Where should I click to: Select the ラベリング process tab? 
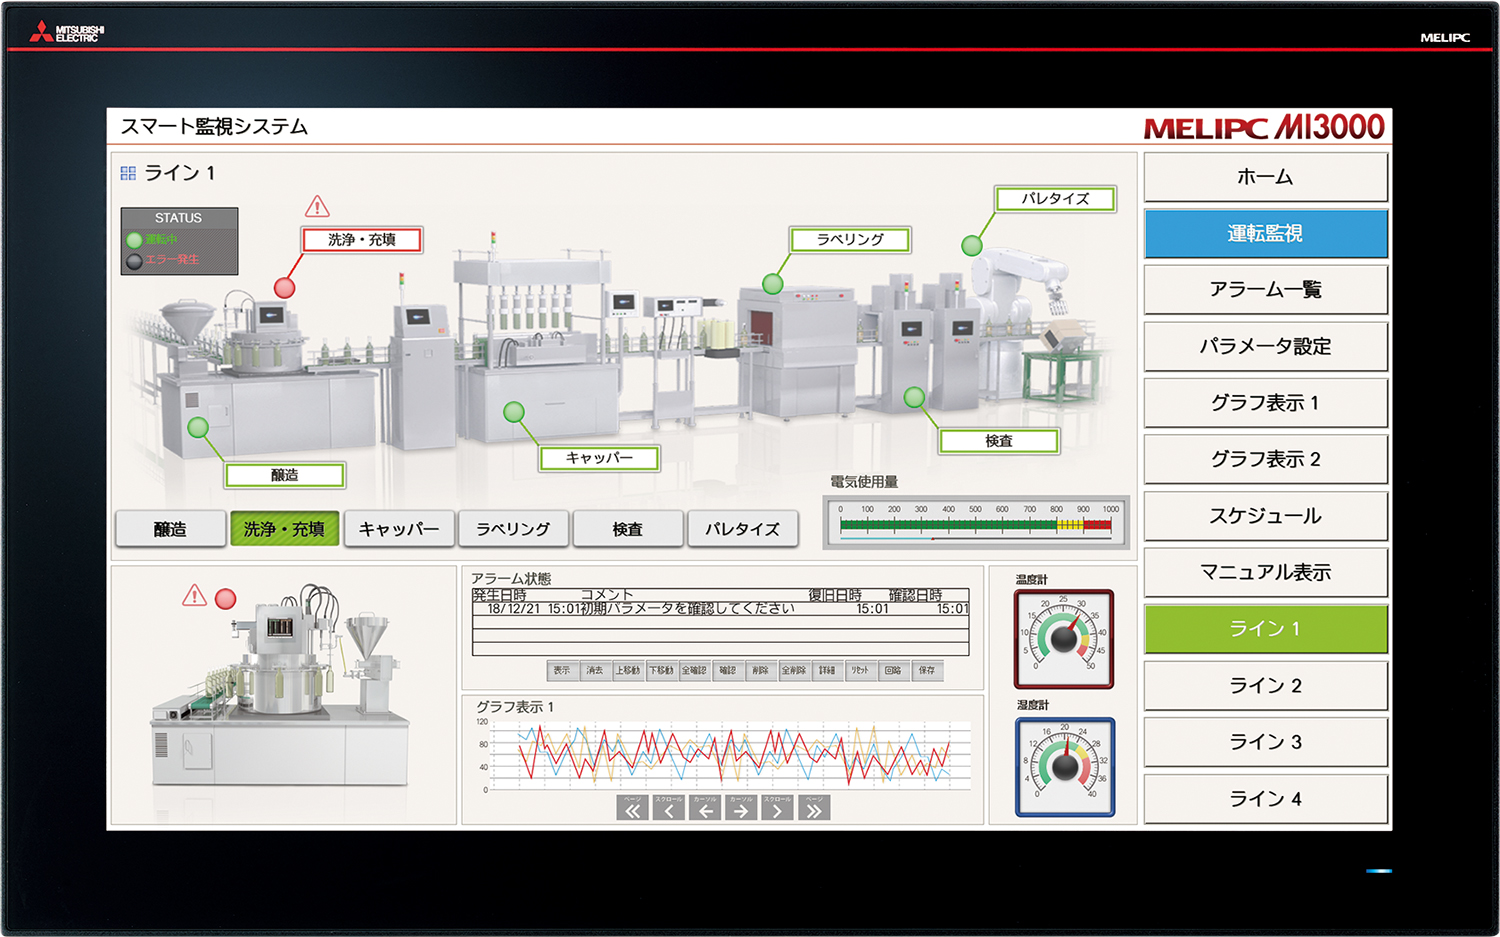click(x=513, y=529)
